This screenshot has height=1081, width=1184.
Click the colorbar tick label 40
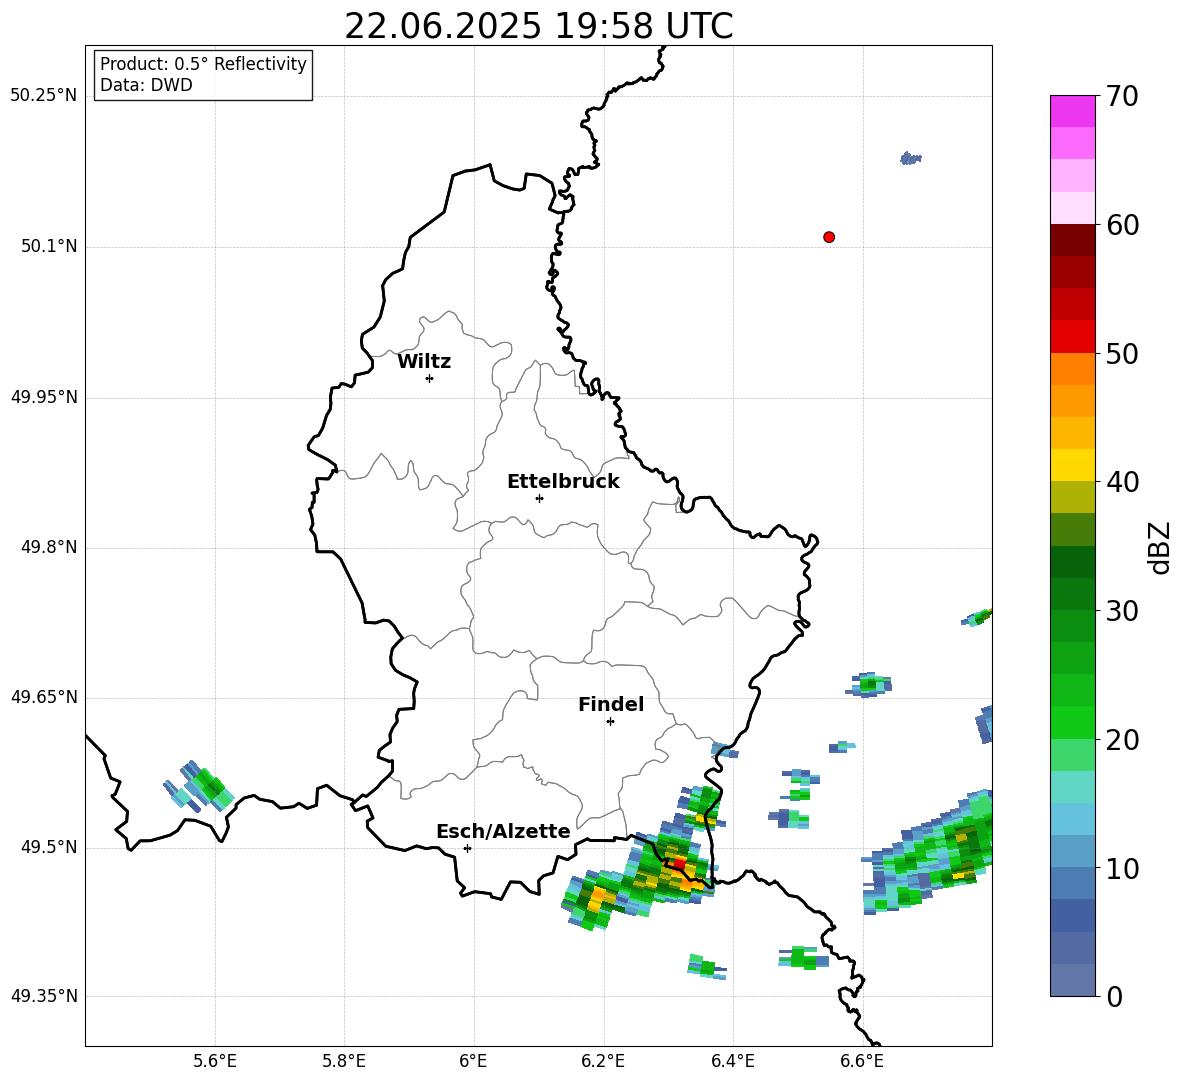pos(1122,482)
